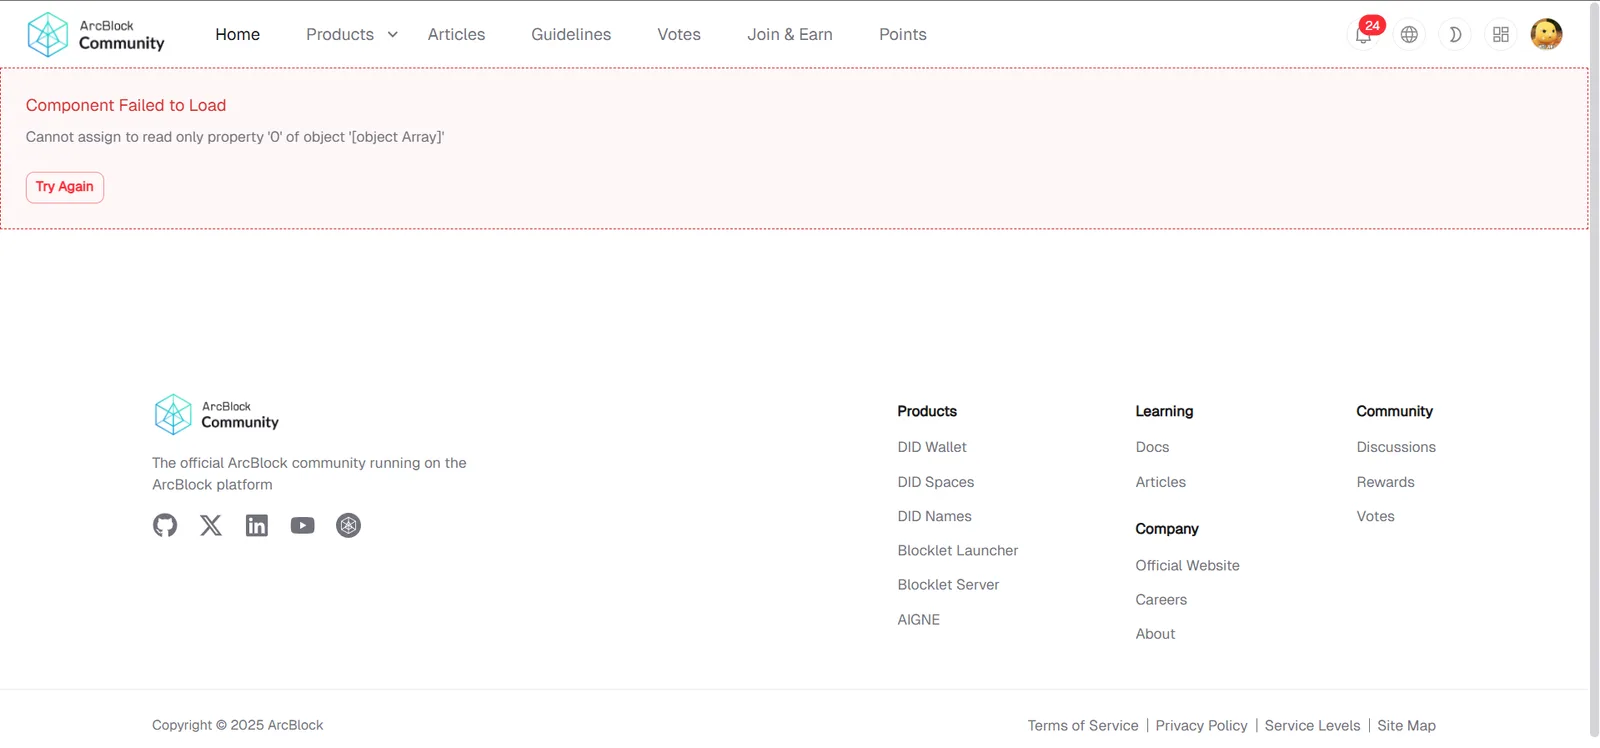
Task: Open the notifications bell with 24 badge
Action: [x=1364, y=34]
